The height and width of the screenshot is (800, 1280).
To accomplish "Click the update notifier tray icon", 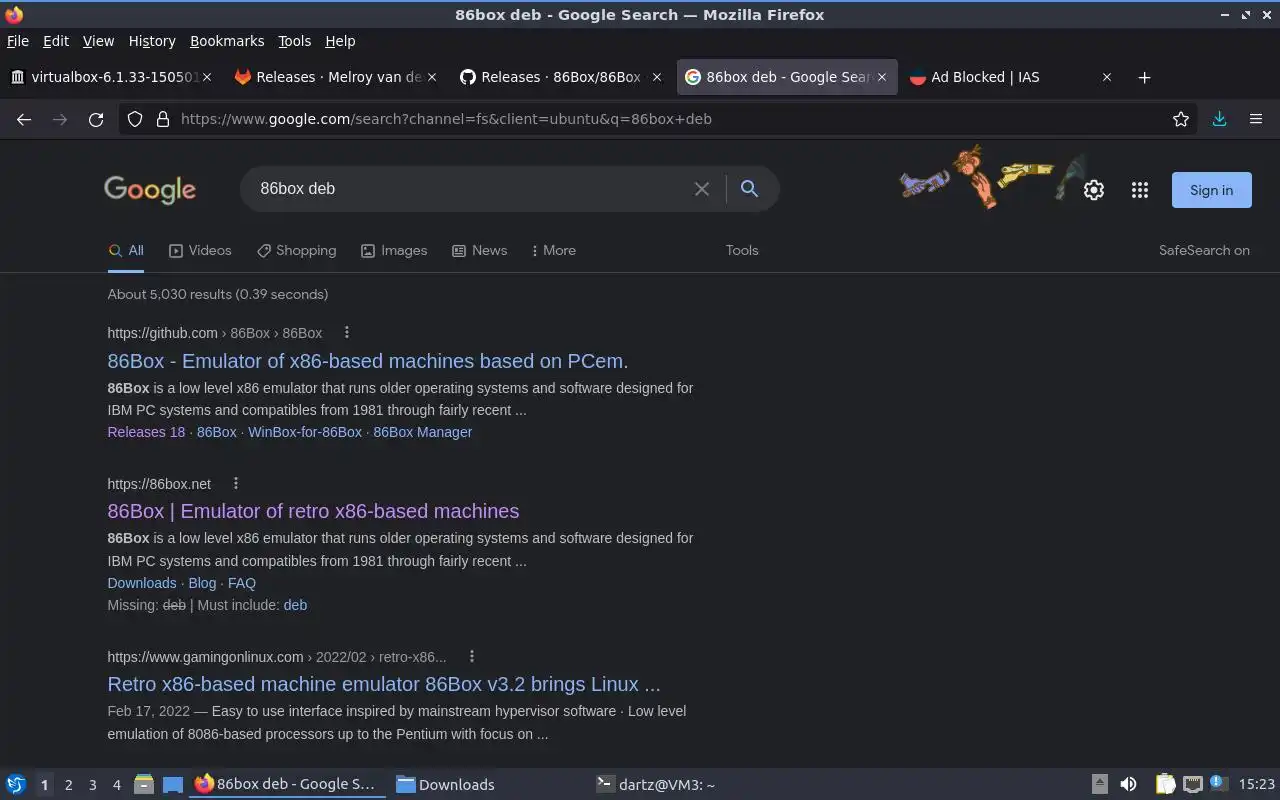I will coord(1218,784).
